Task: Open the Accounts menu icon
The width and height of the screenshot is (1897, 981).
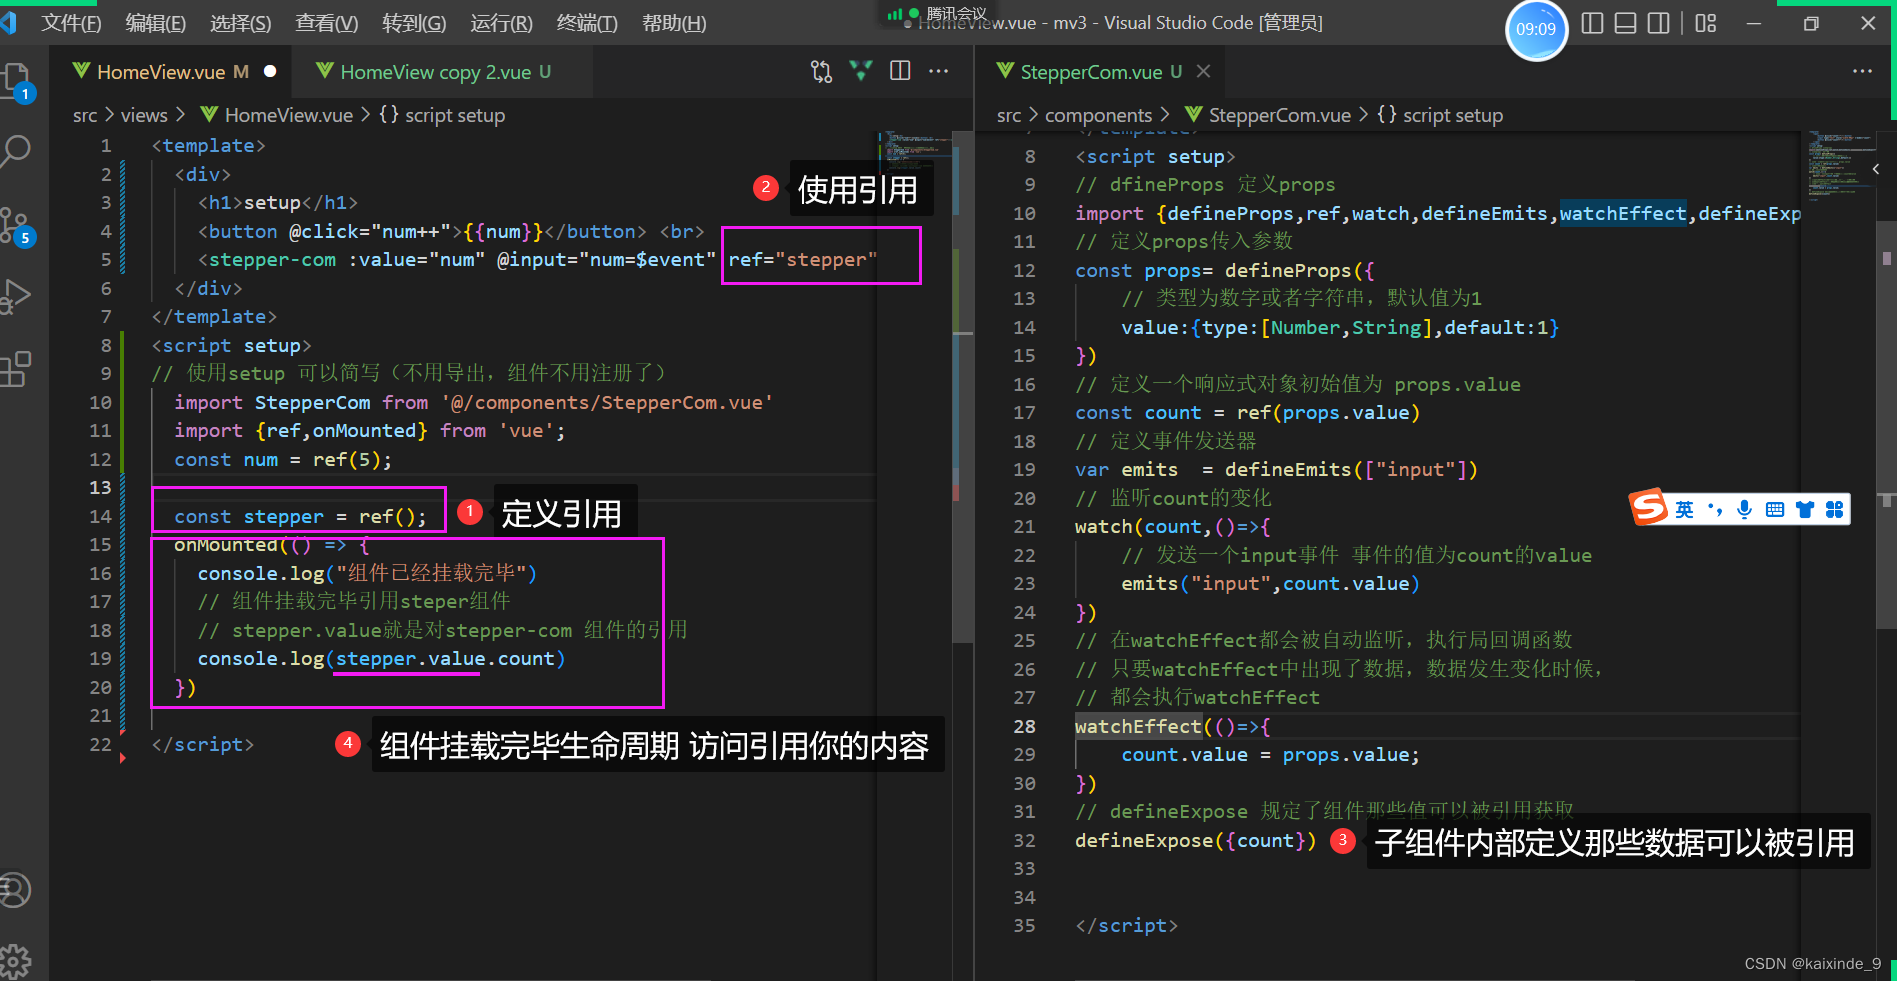Action: click(16, 890)
